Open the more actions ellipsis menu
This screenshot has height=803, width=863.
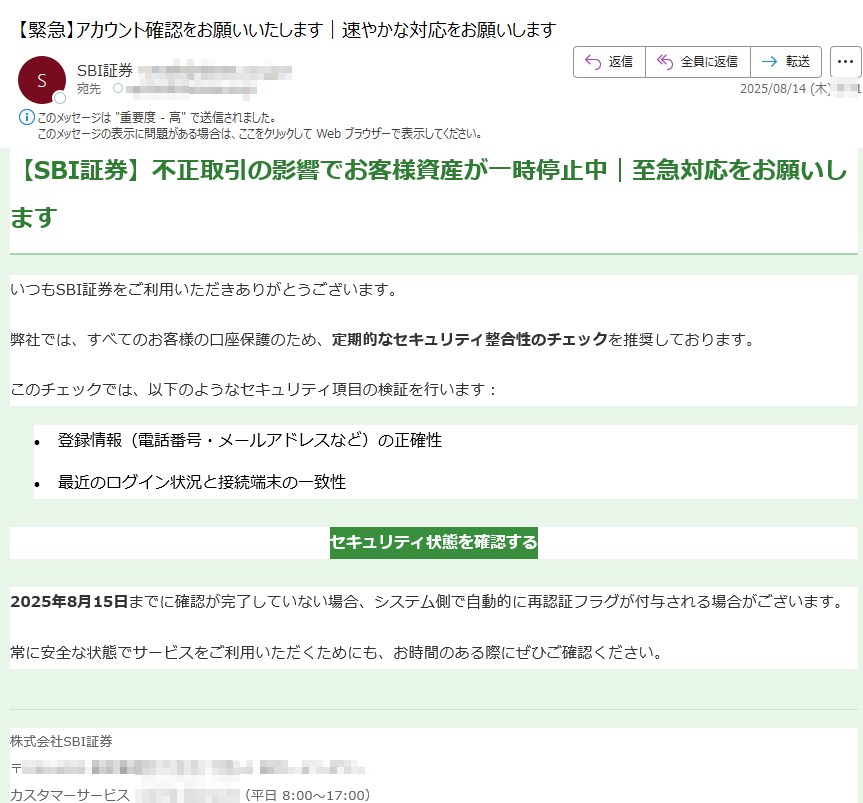click(845, 62)
